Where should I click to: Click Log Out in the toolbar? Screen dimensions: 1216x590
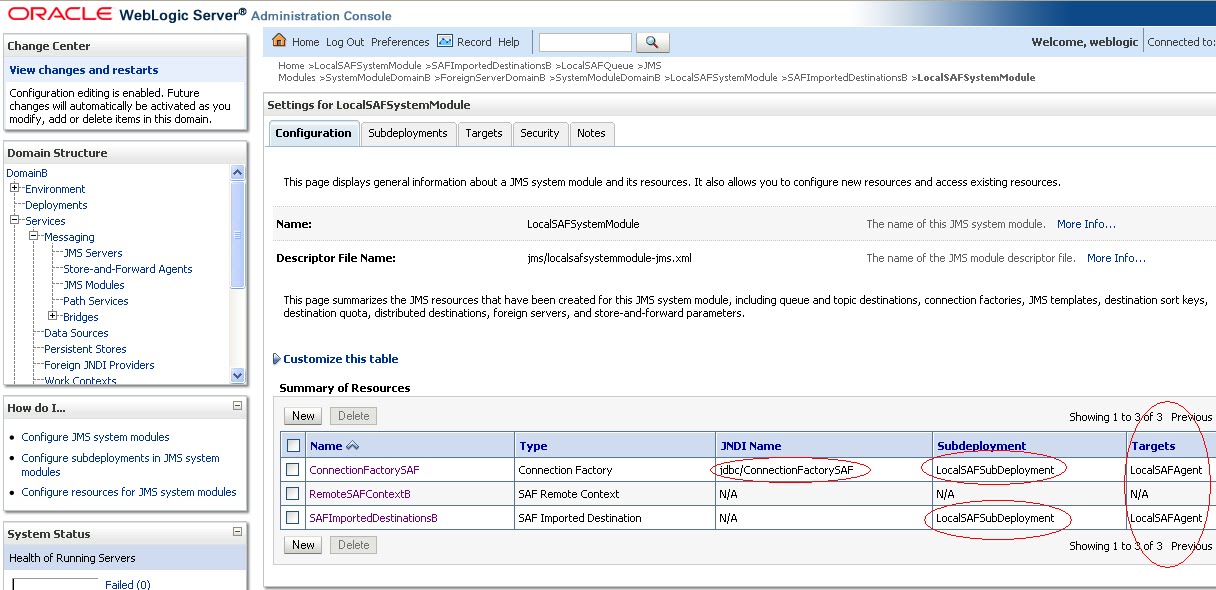pyautogui.click(x=345, y=42)
